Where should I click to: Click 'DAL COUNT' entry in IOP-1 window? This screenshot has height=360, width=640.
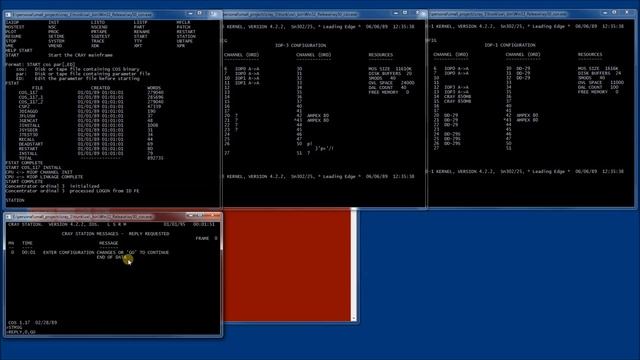598,87
